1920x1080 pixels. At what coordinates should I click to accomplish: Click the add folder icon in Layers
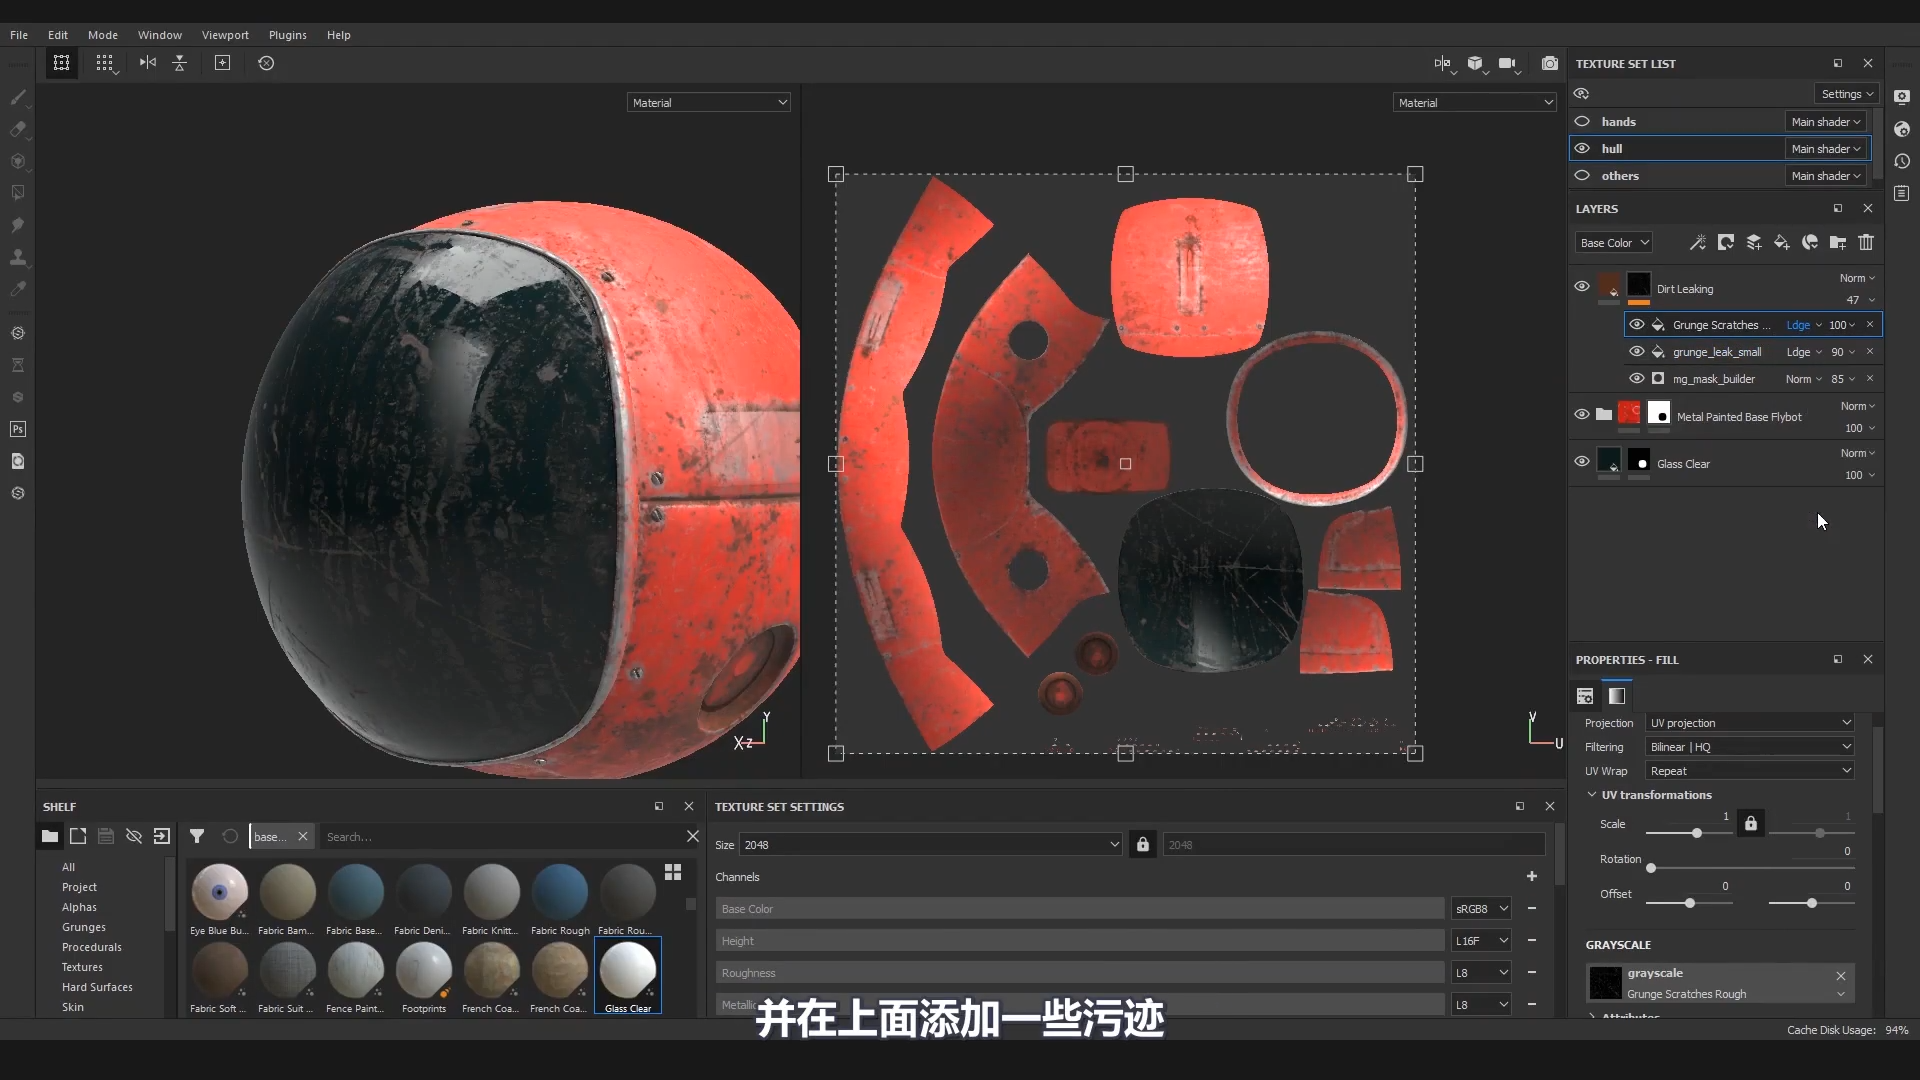1838,242
